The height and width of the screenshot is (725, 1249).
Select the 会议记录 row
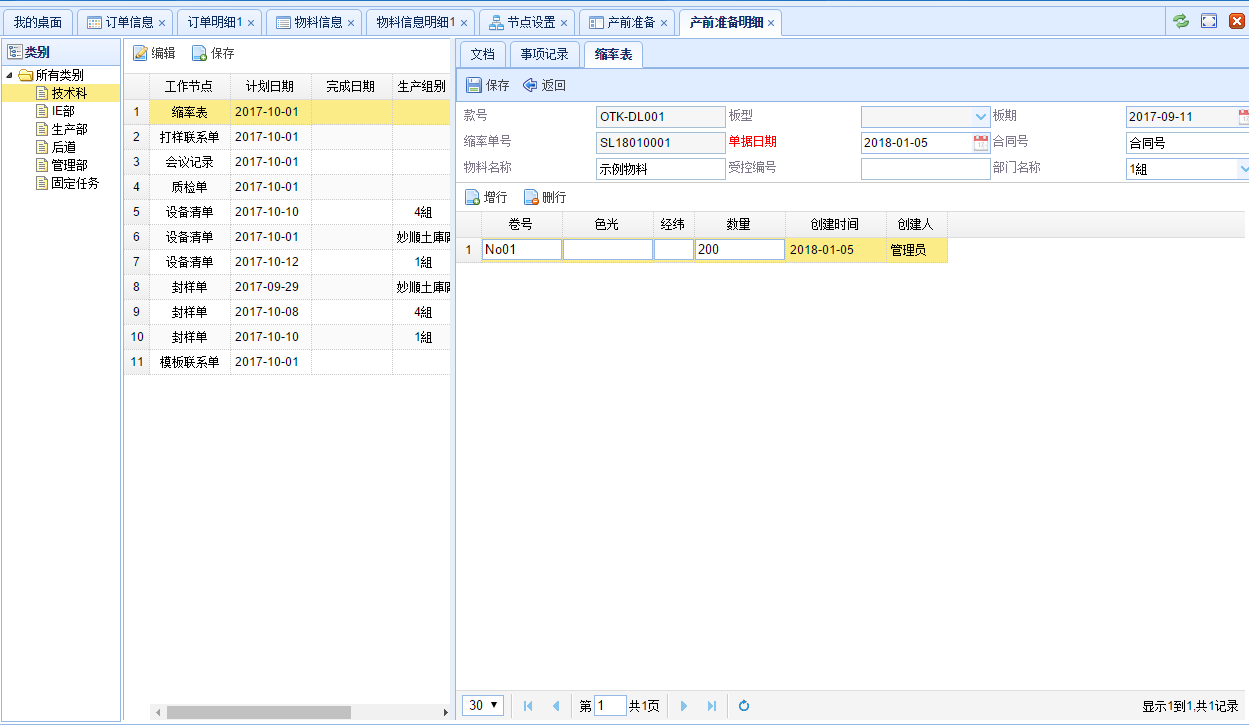click(x=287, y=162)
